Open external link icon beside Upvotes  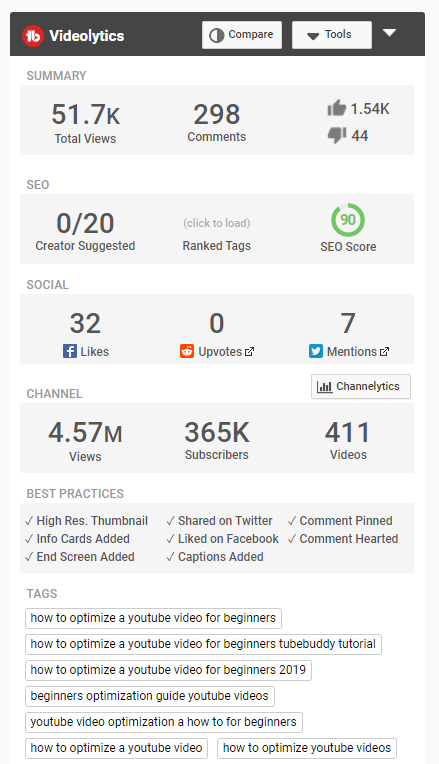249,352
